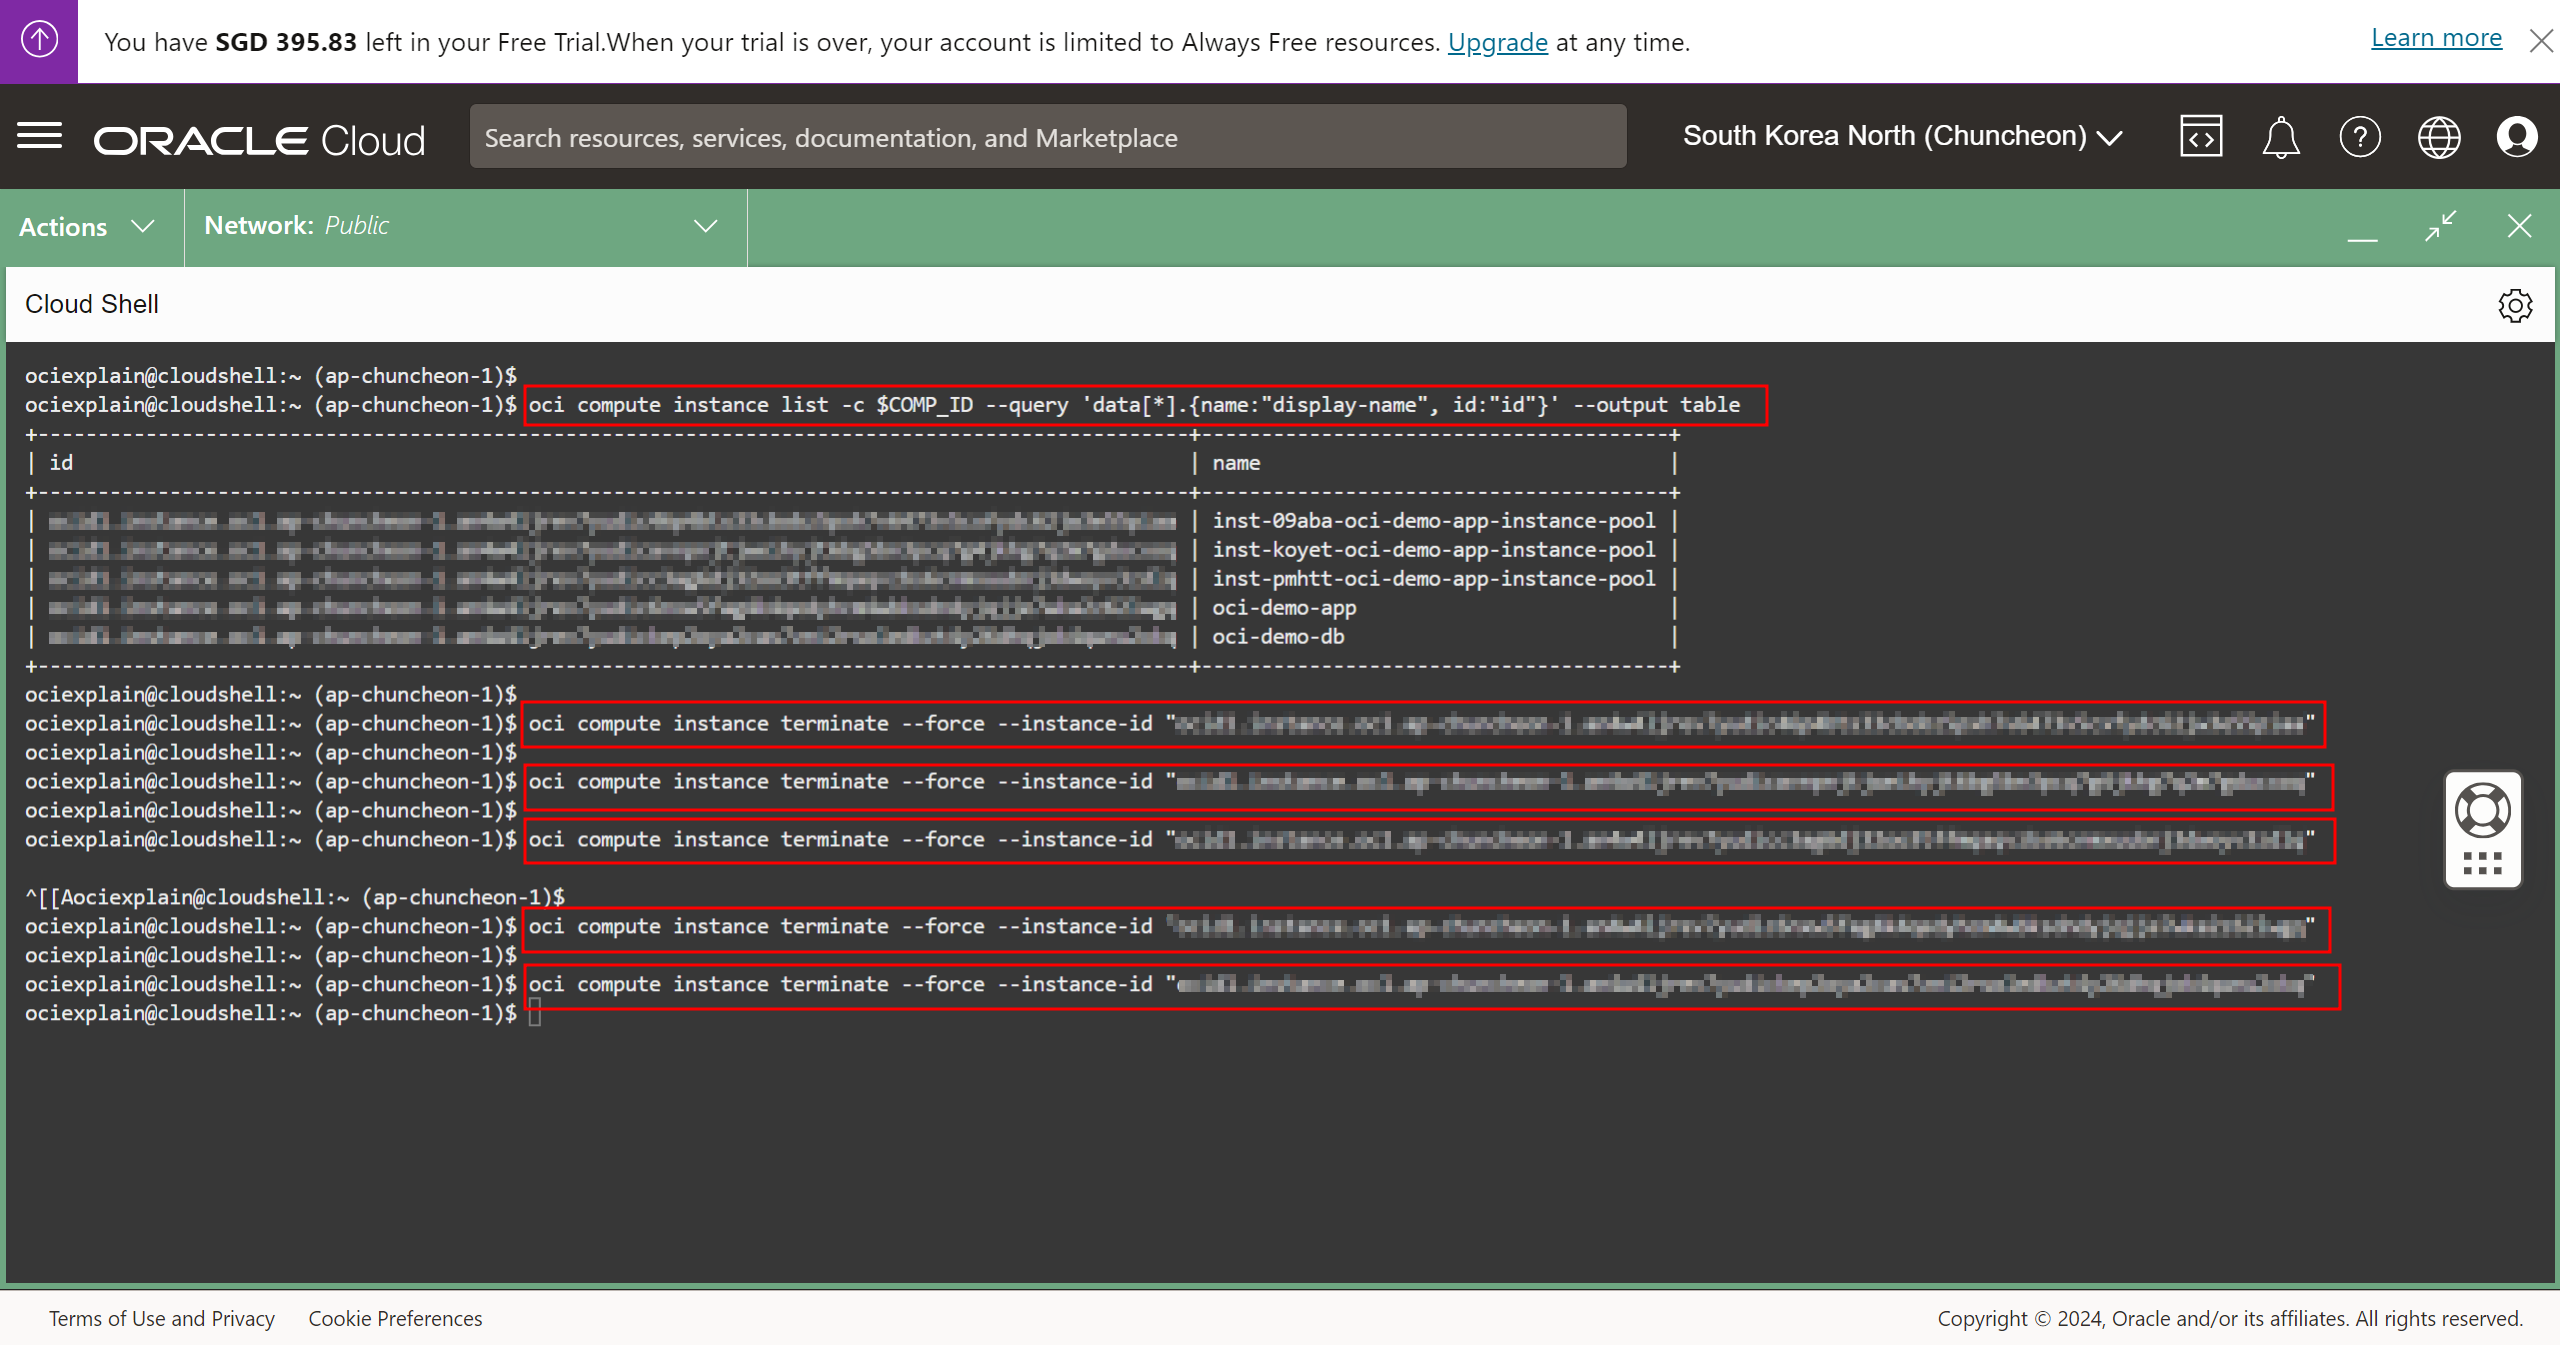Open the user profile avatar menu
This screenshot has height=1345, width=2560.
coord(2516,137)
